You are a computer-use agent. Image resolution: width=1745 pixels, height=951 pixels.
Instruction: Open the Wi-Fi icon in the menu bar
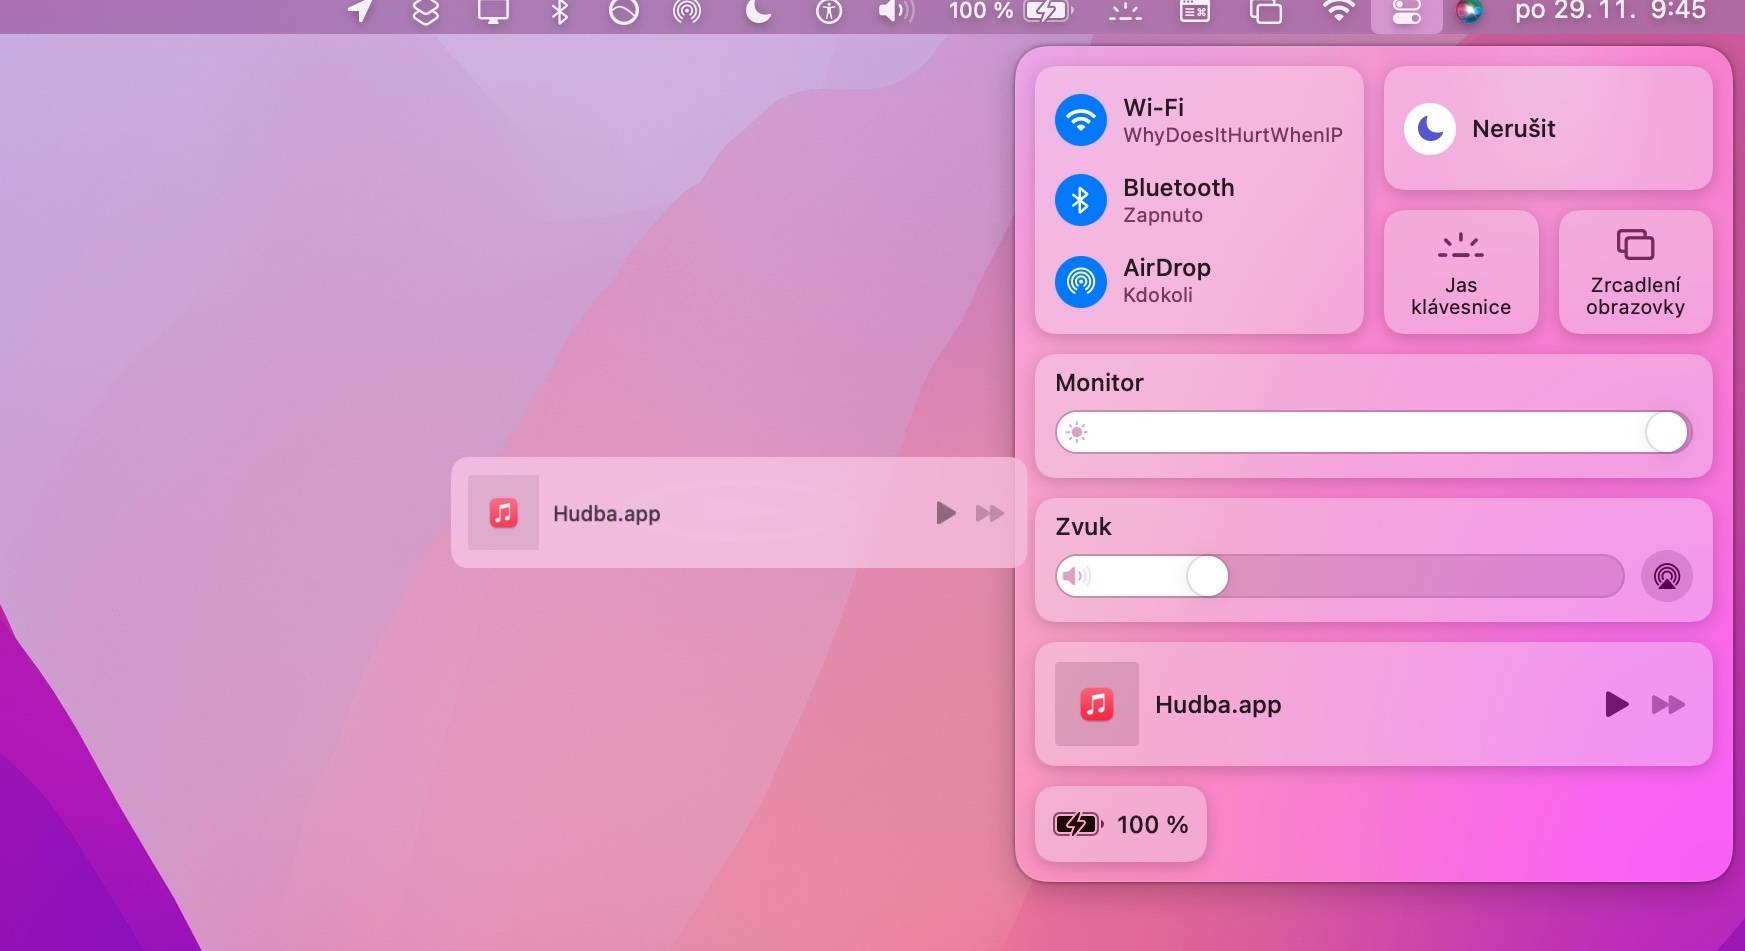pyautogui.click(x=1338, y=11)
